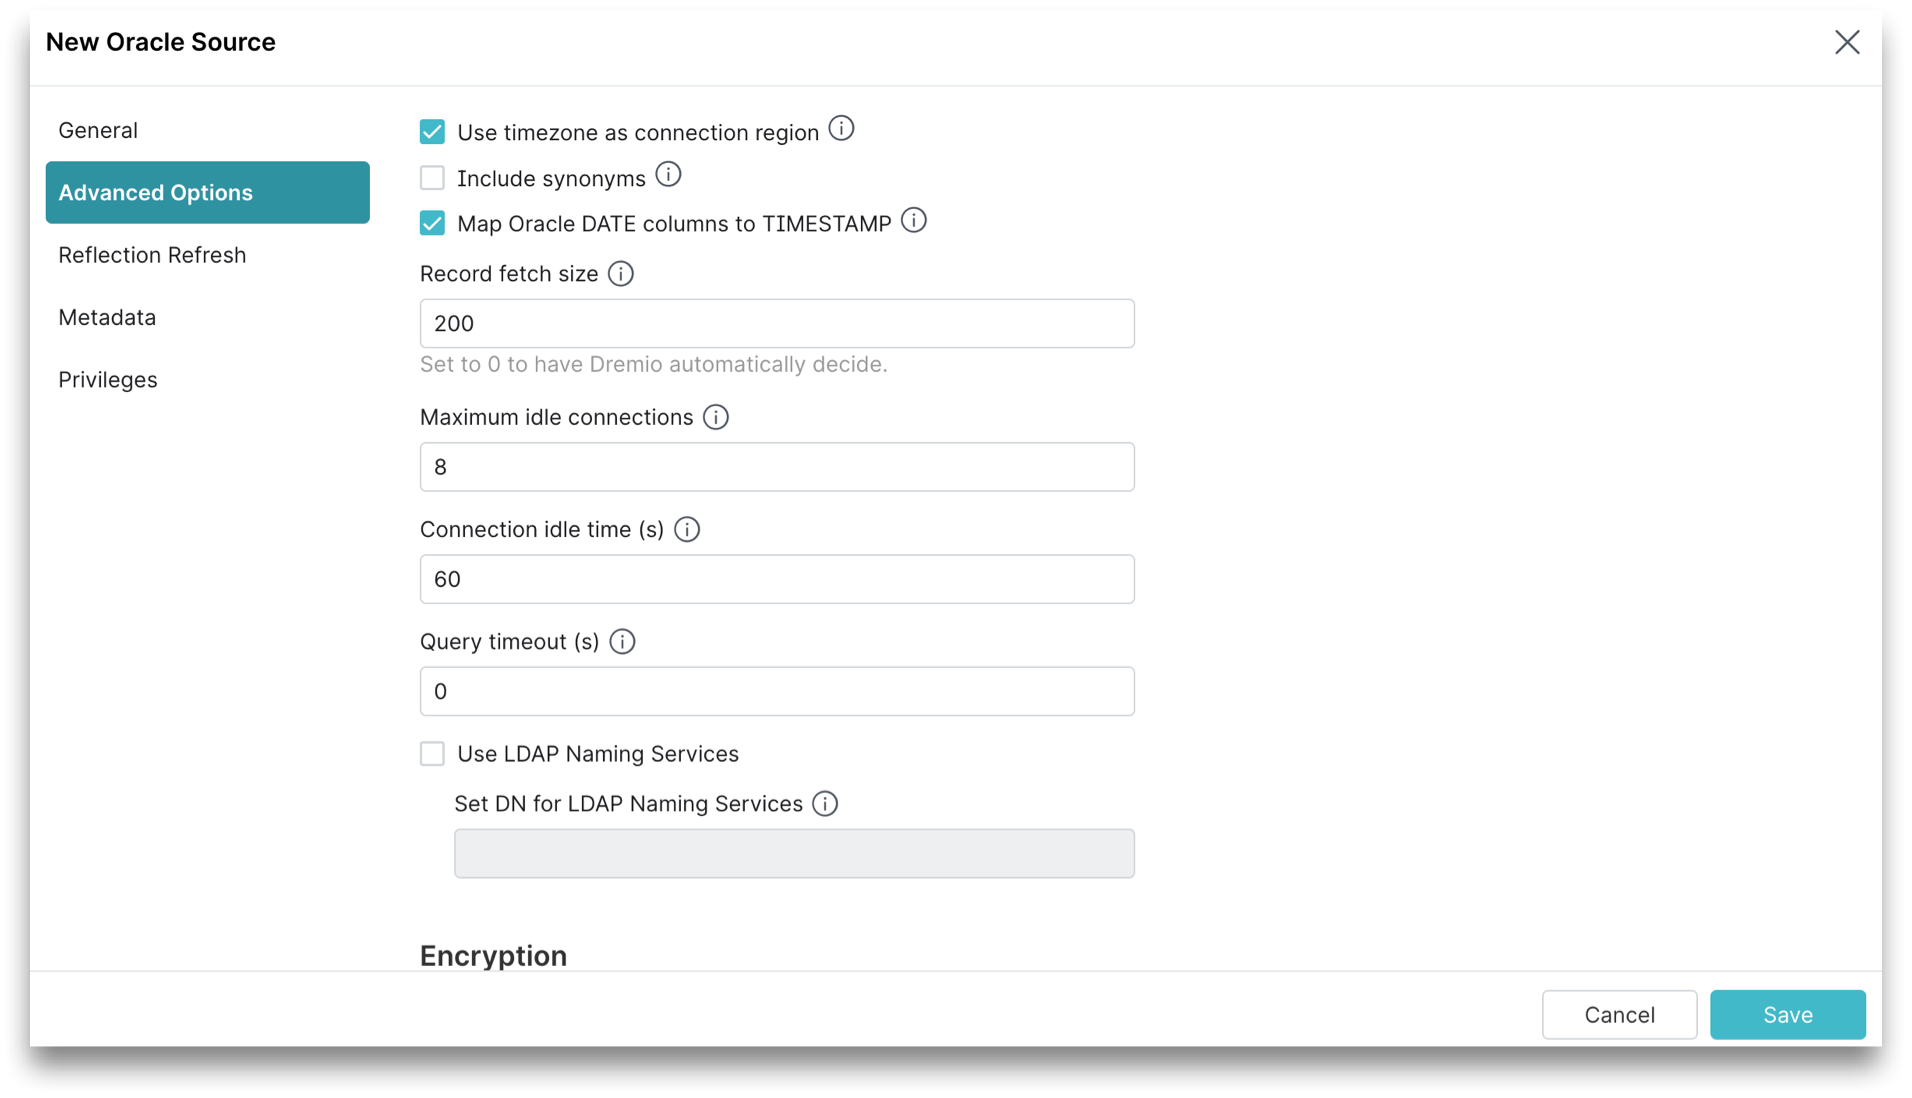Open the info tooltip for Use timezone option

[843, 128]
